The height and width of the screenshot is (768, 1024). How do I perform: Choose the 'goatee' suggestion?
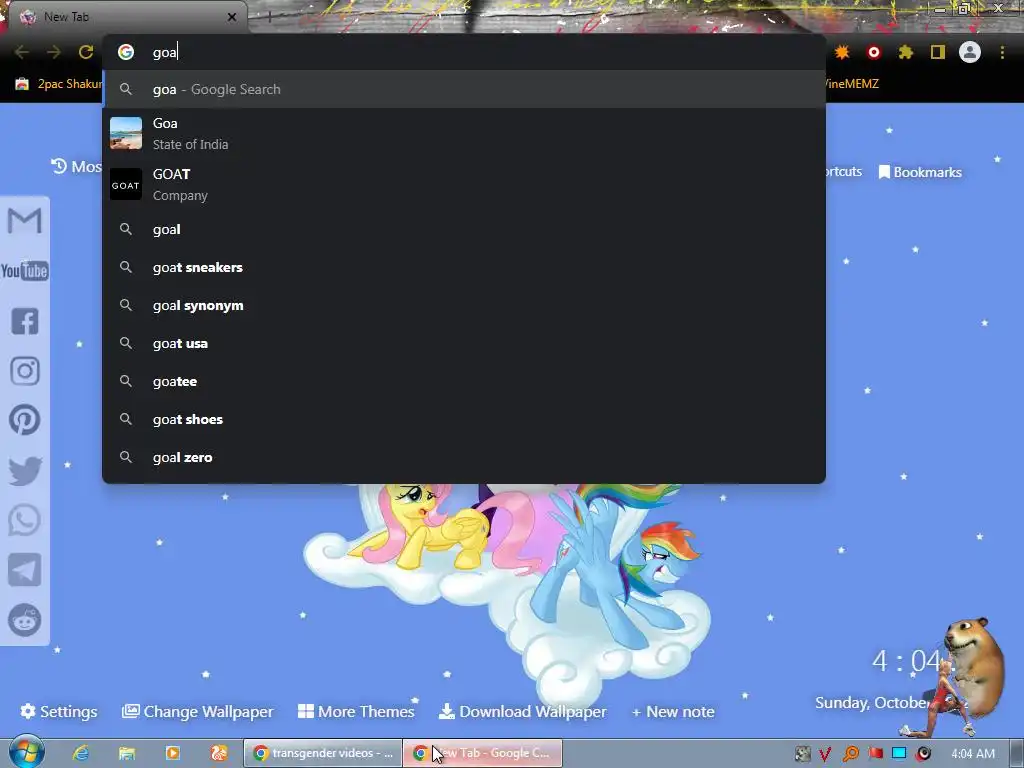point(464,381)
